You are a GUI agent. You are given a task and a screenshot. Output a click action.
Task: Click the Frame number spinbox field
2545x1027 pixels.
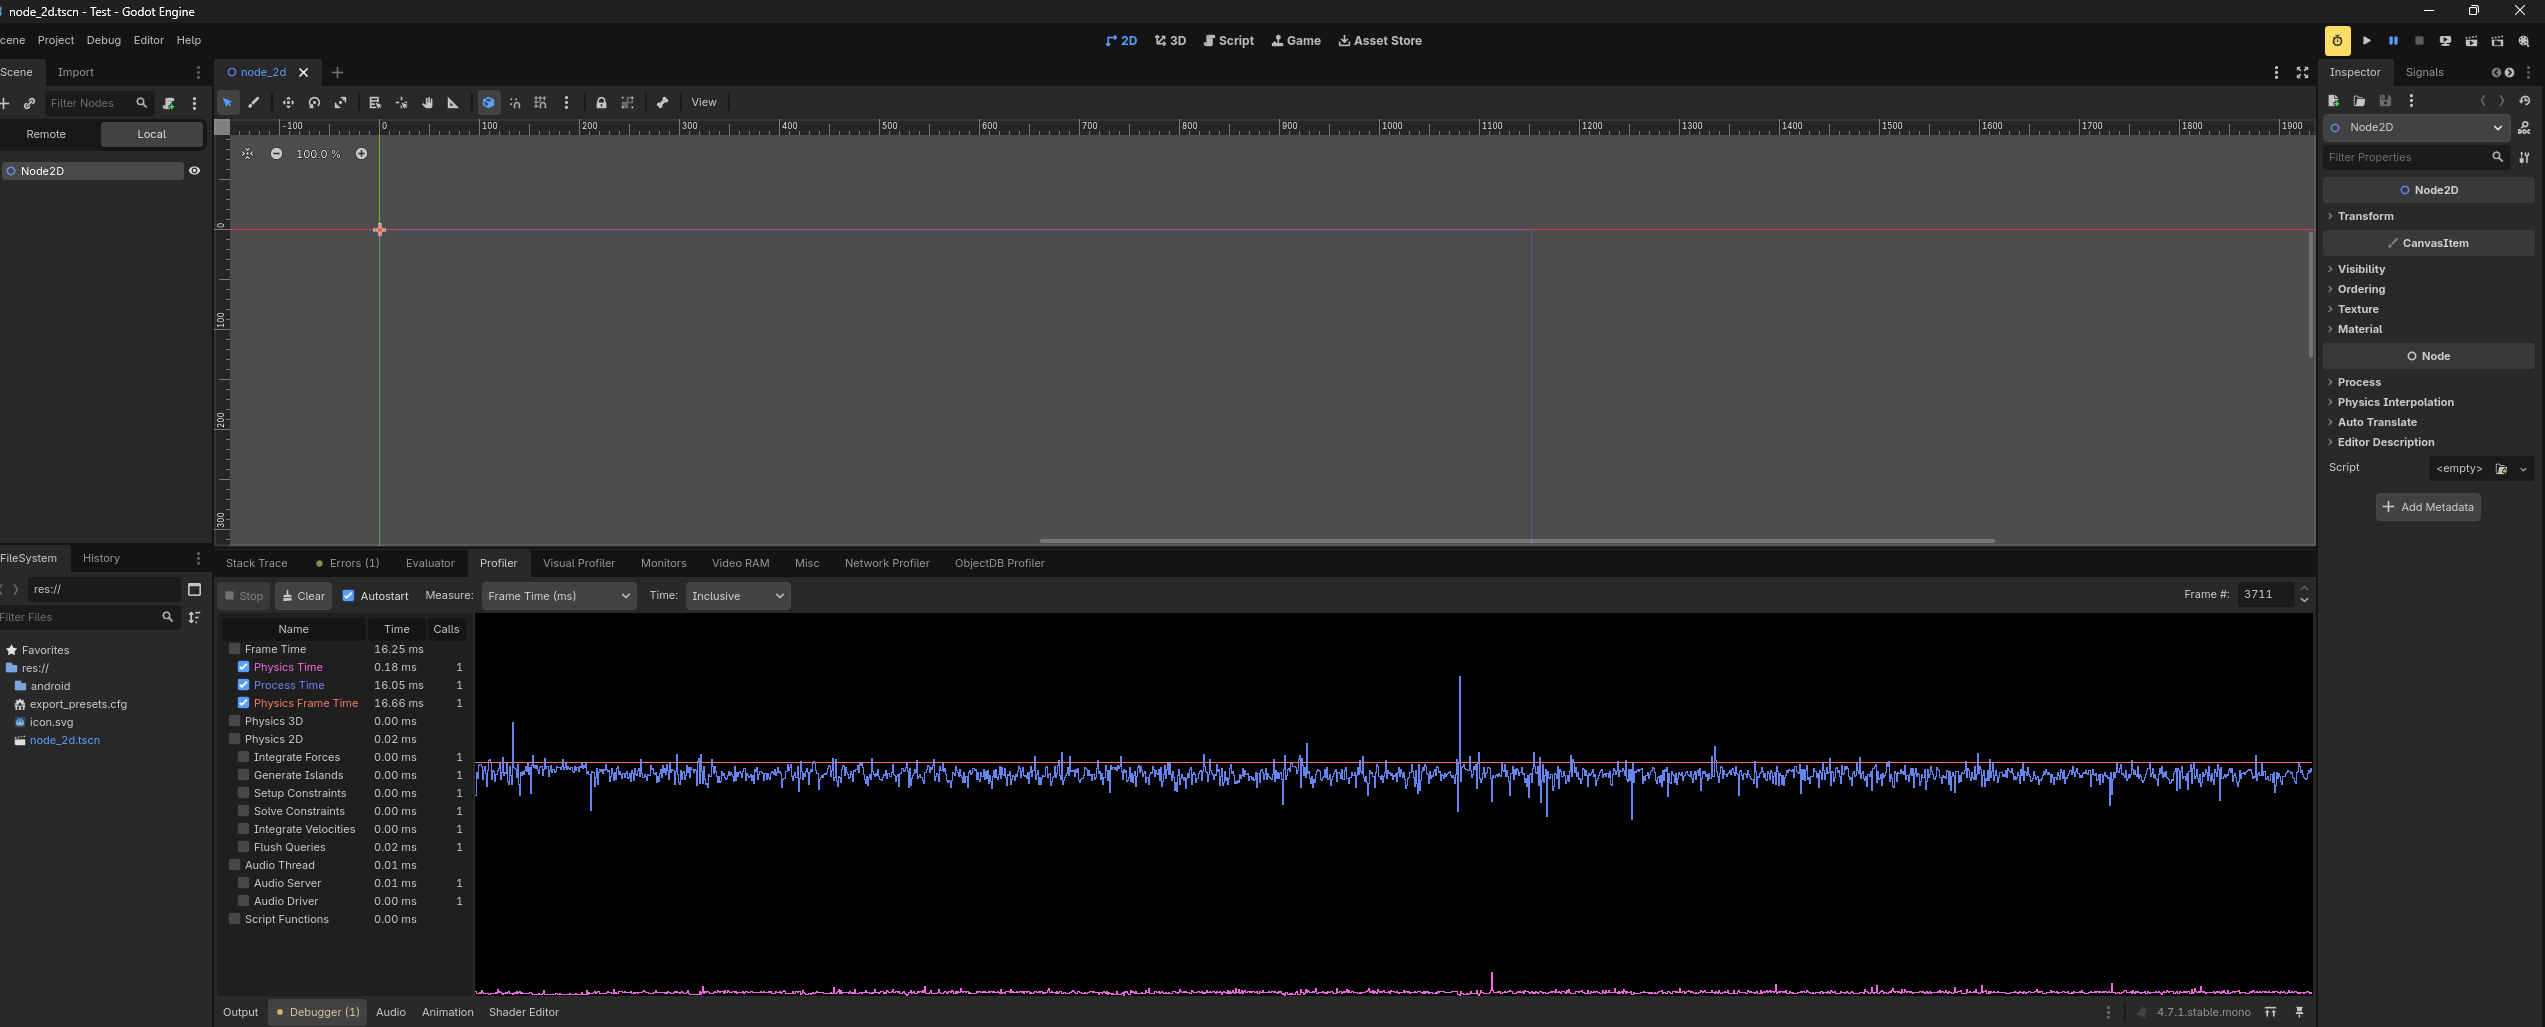(x=2265, y=594)
